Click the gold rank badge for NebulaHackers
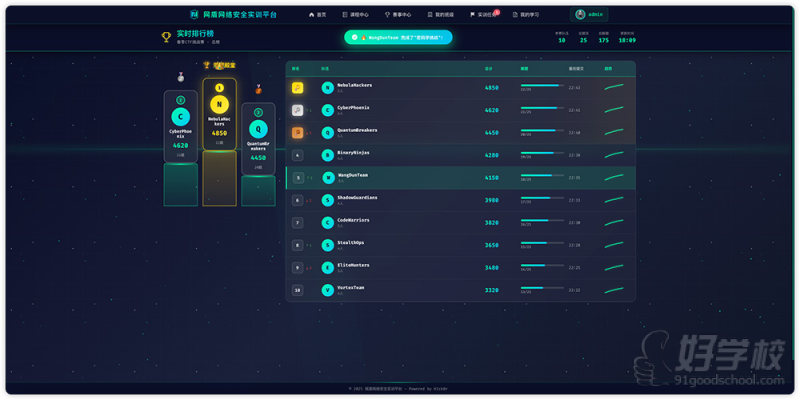This screenshot has width=800, height=400. 298,88
